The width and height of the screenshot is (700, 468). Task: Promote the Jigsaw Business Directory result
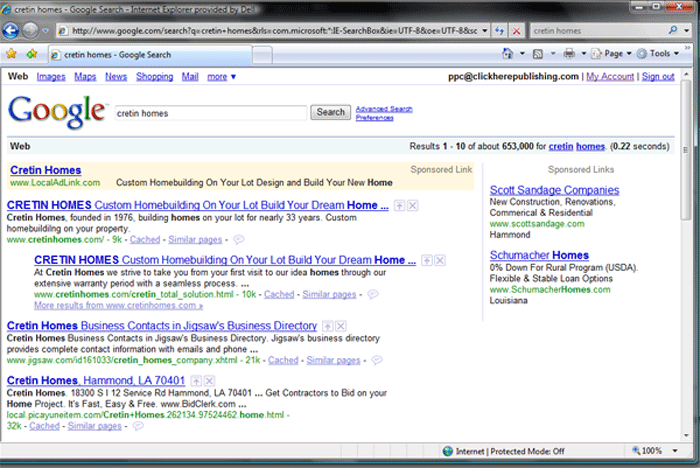tap(327, 326)
